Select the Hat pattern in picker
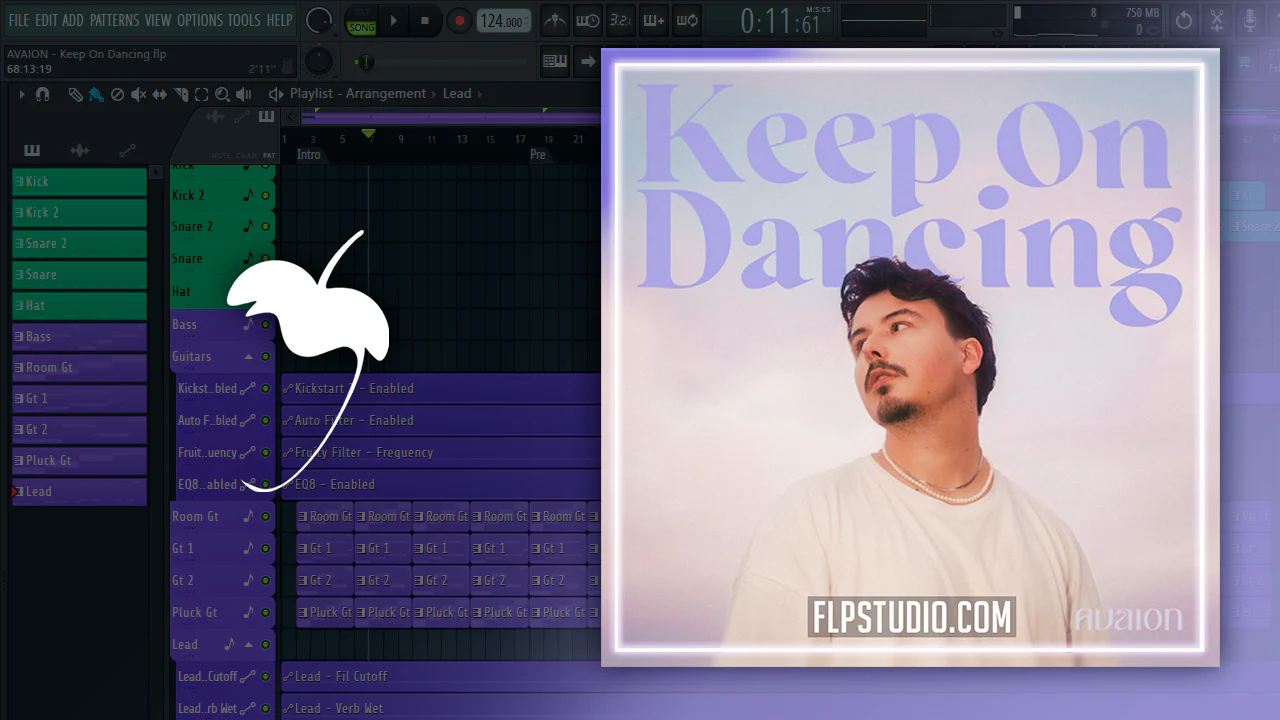Screen dimensions: 1280x720 point(80,306)
